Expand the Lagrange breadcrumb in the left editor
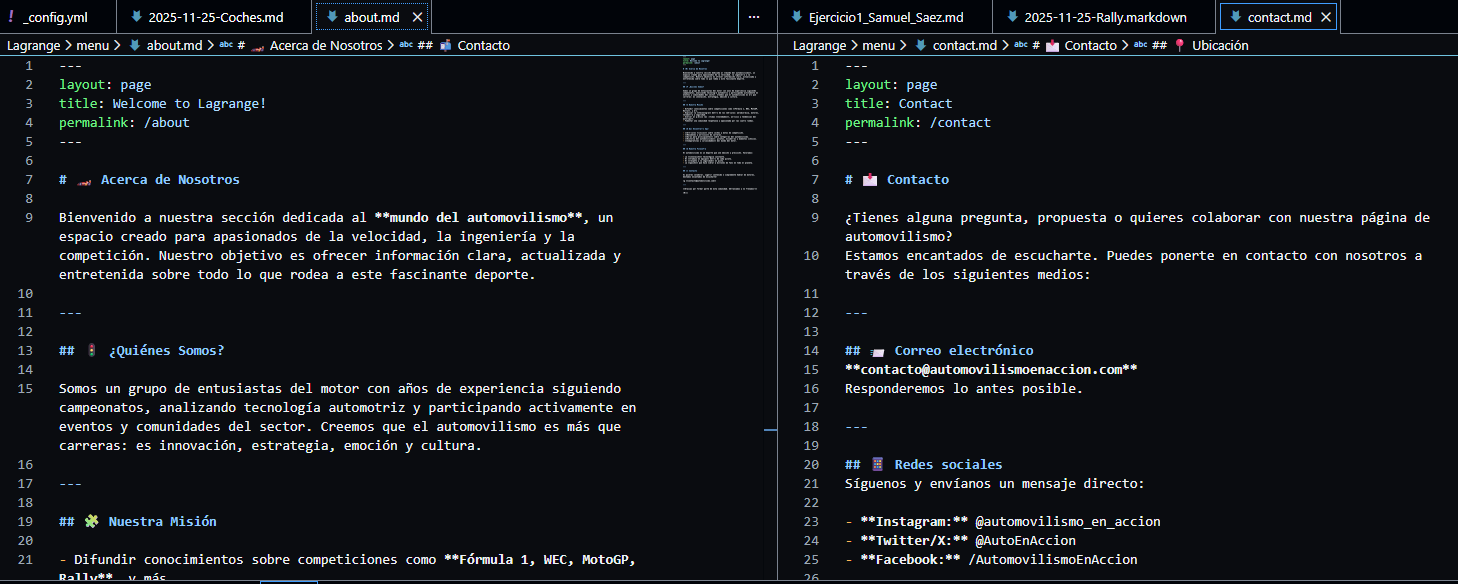Screen dimensions: 1458x584 33,45
